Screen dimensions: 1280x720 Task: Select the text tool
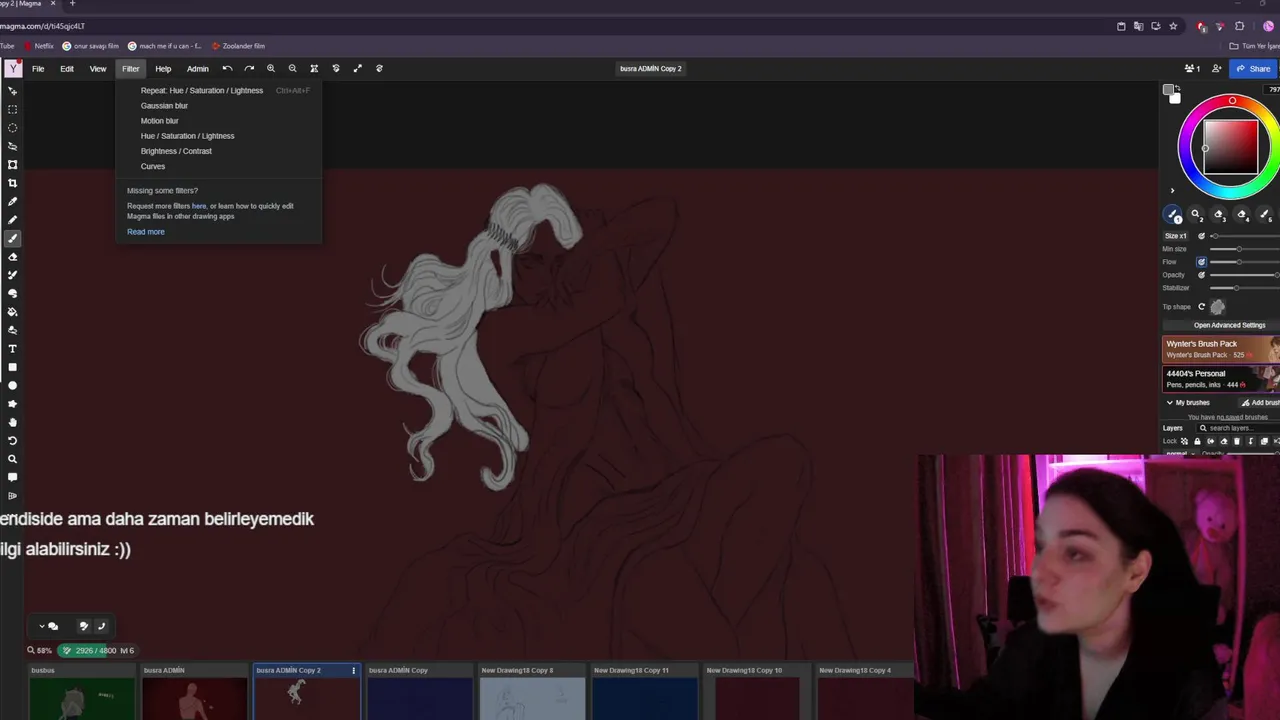point(13,349)
